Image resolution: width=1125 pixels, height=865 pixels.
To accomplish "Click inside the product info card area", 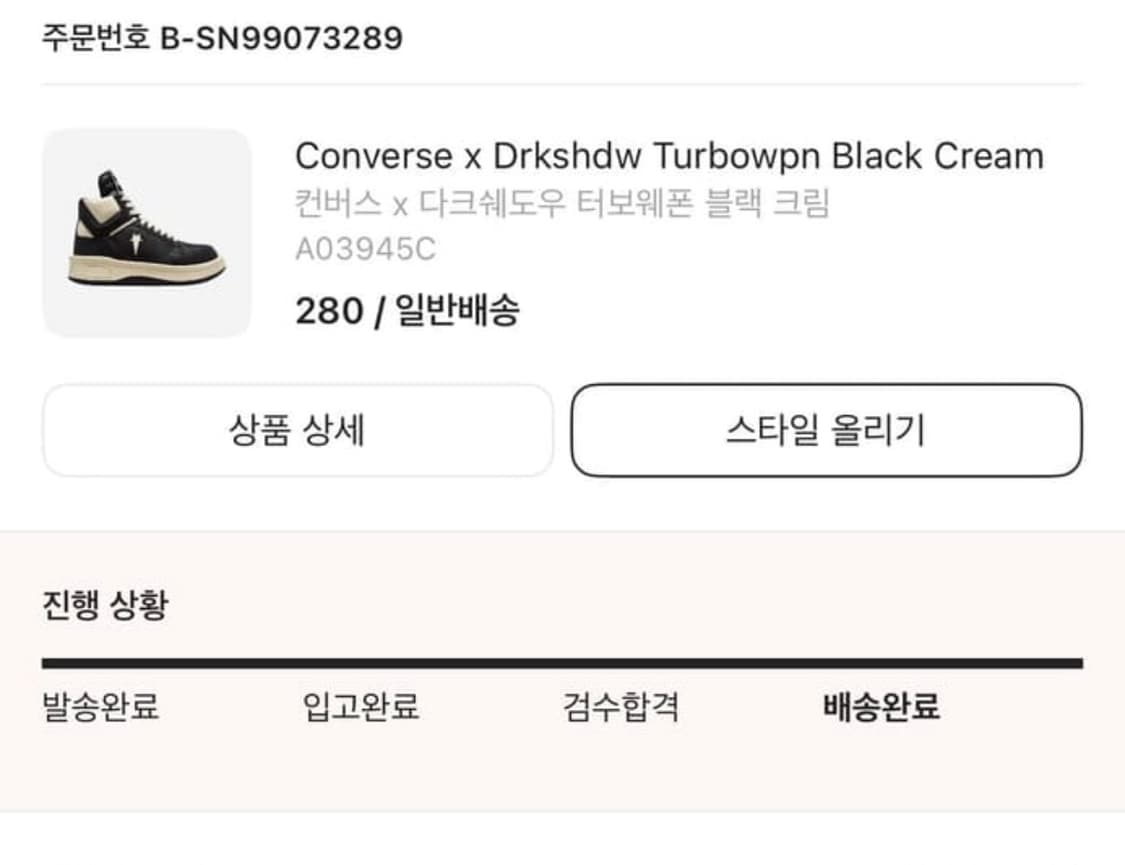I will (x=562, y=232).
